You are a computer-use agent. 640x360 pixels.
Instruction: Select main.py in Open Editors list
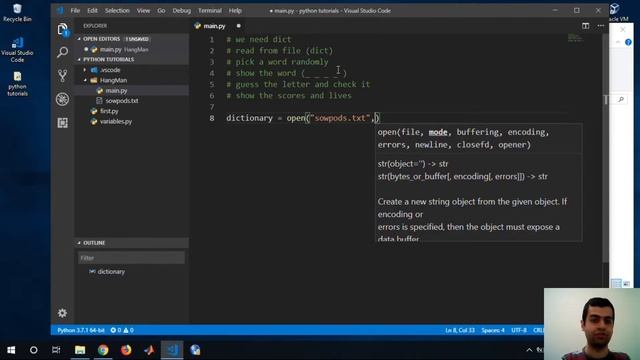tap(132, 49)
